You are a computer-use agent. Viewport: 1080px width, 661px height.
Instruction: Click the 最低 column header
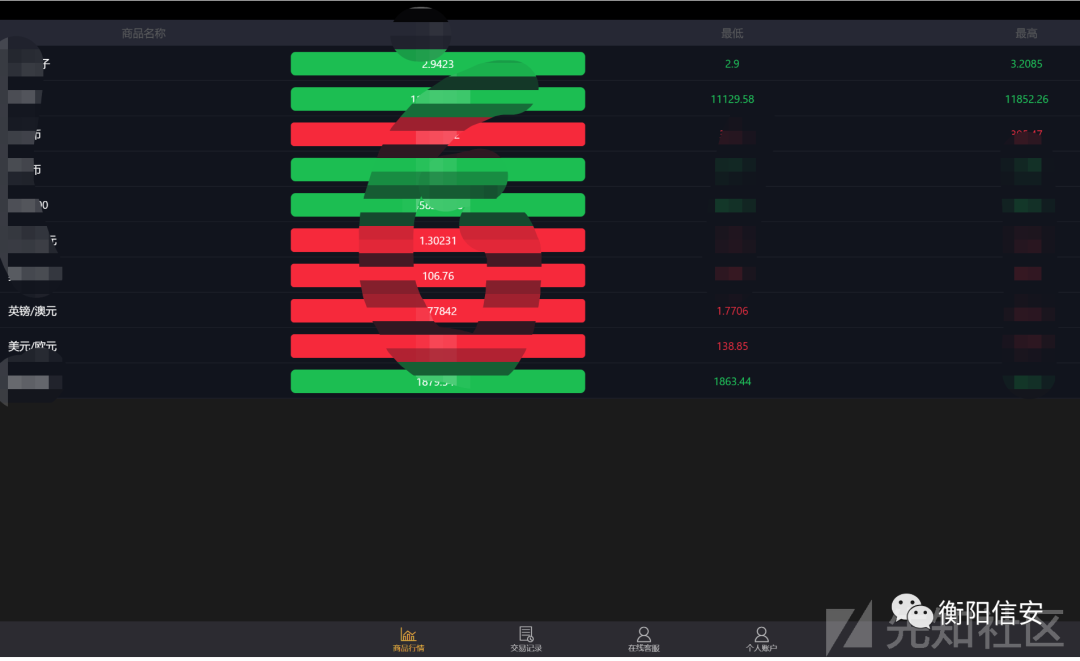[x=732, y=33]
